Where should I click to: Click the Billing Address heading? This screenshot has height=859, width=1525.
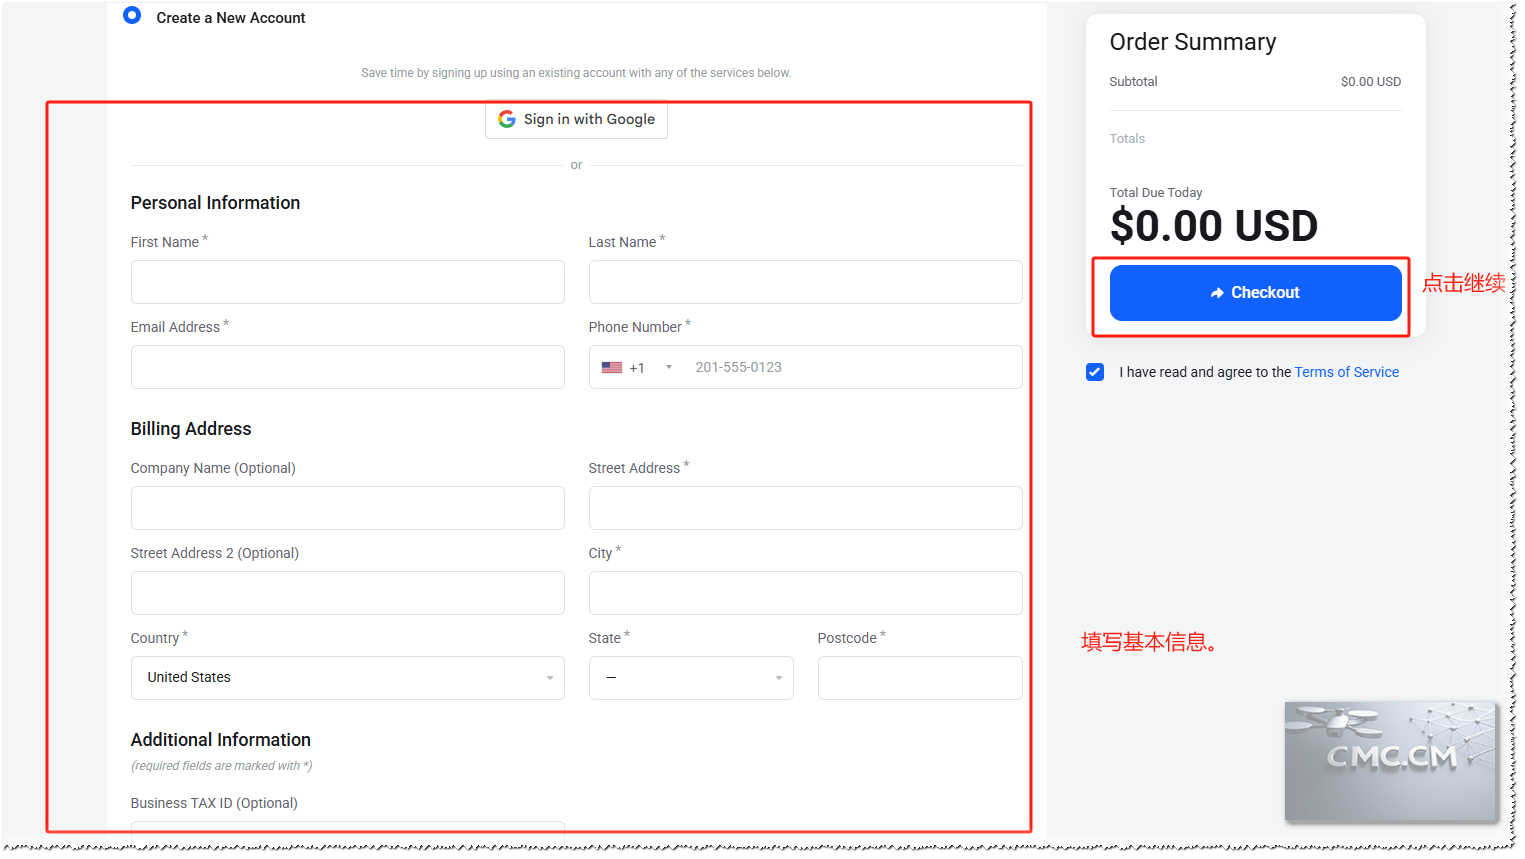[191, 429]
